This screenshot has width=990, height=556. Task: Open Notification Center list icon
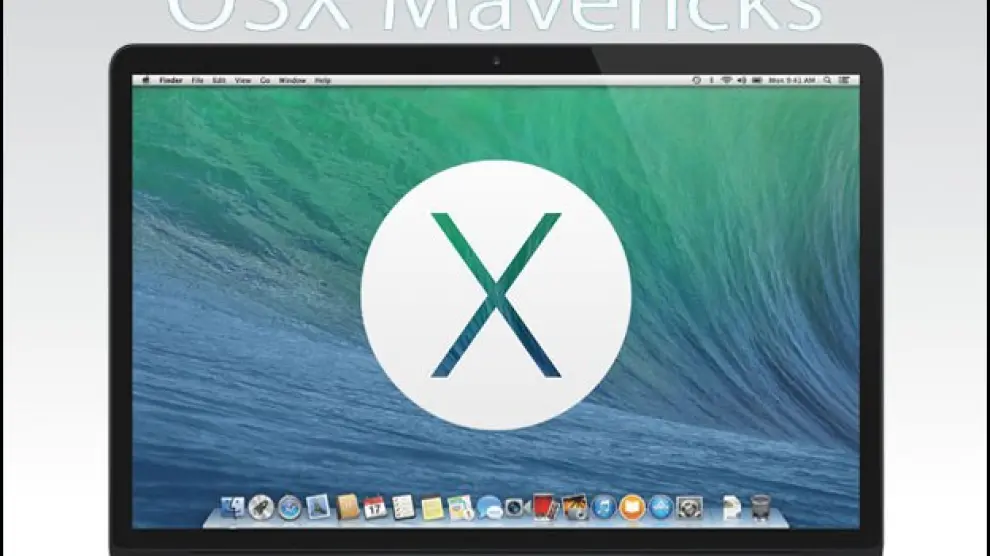pos(846,80)
